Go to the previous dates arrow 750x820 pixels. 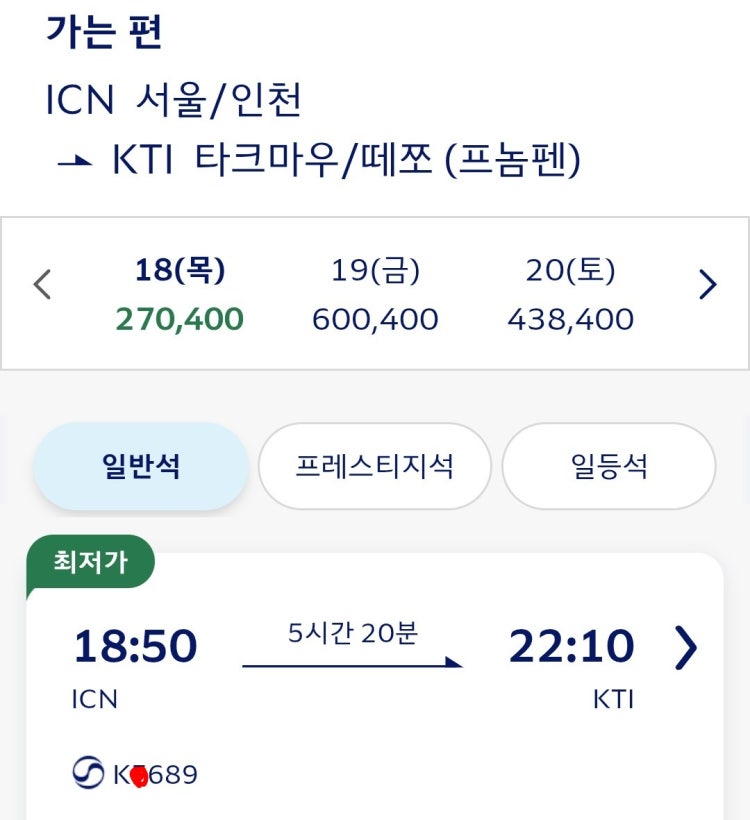click(42, 284)
